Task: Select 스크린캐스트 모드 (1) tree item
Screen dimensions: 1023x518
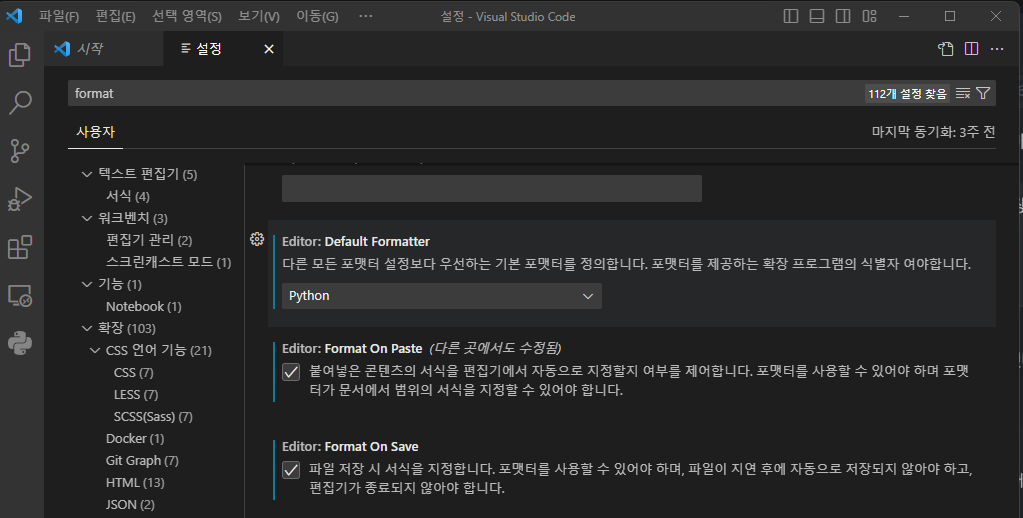Action: tap(168, 262)
